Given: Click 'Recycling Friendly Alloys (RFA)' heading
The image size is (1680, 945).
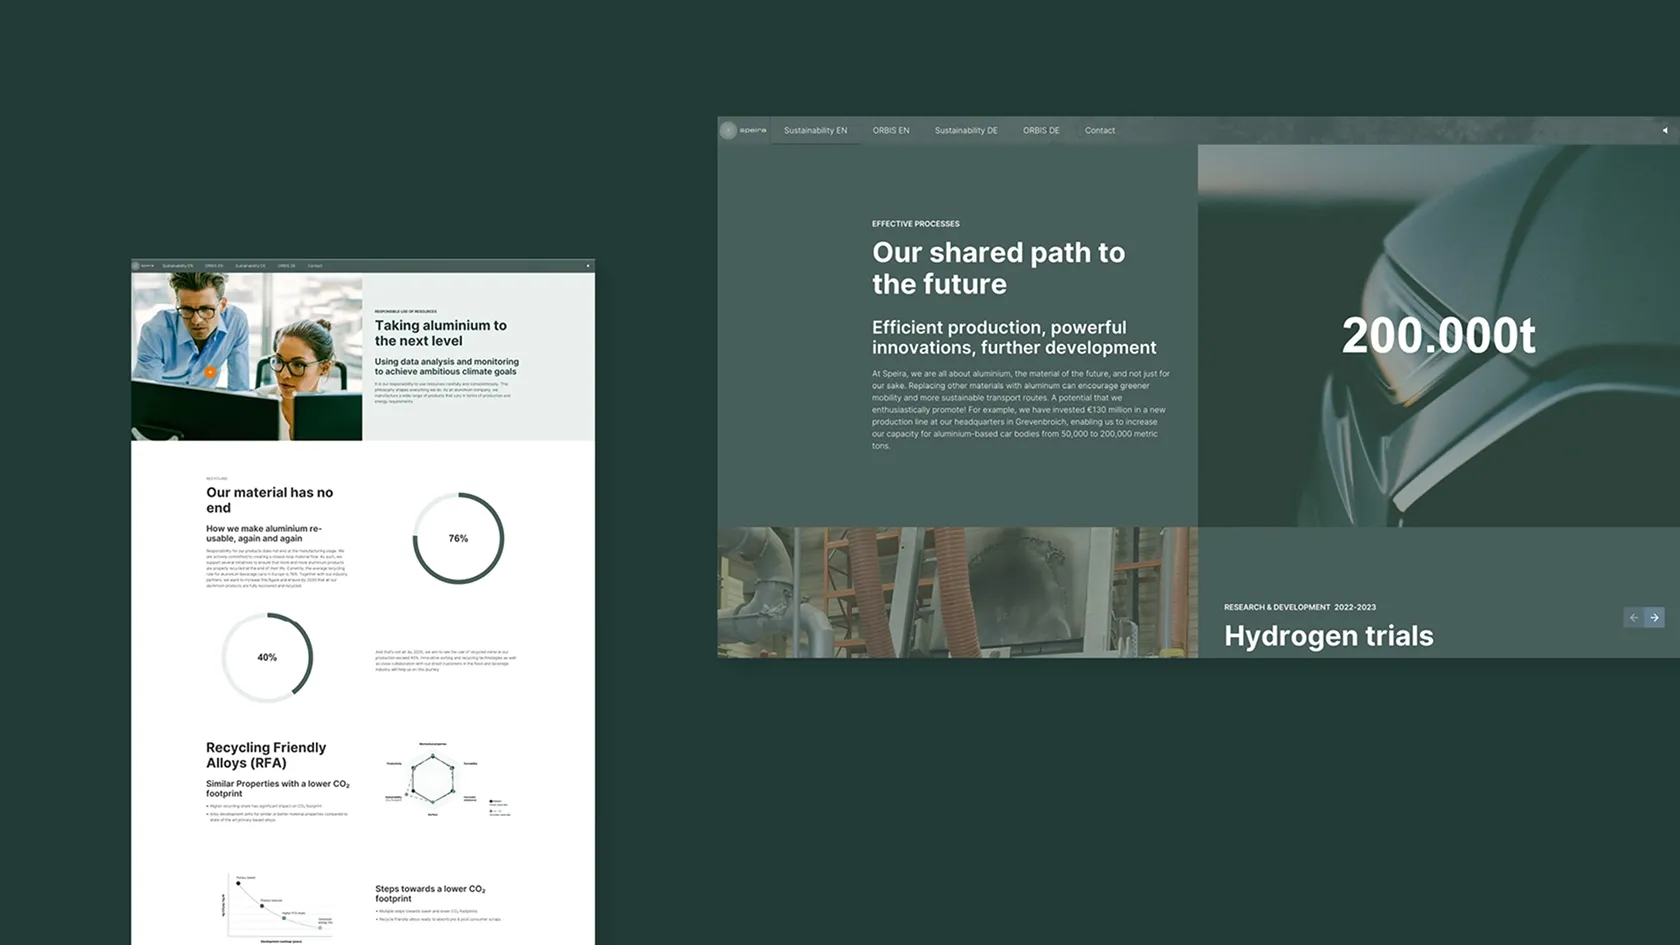Looking at the screenshot, I should (266, 755).
